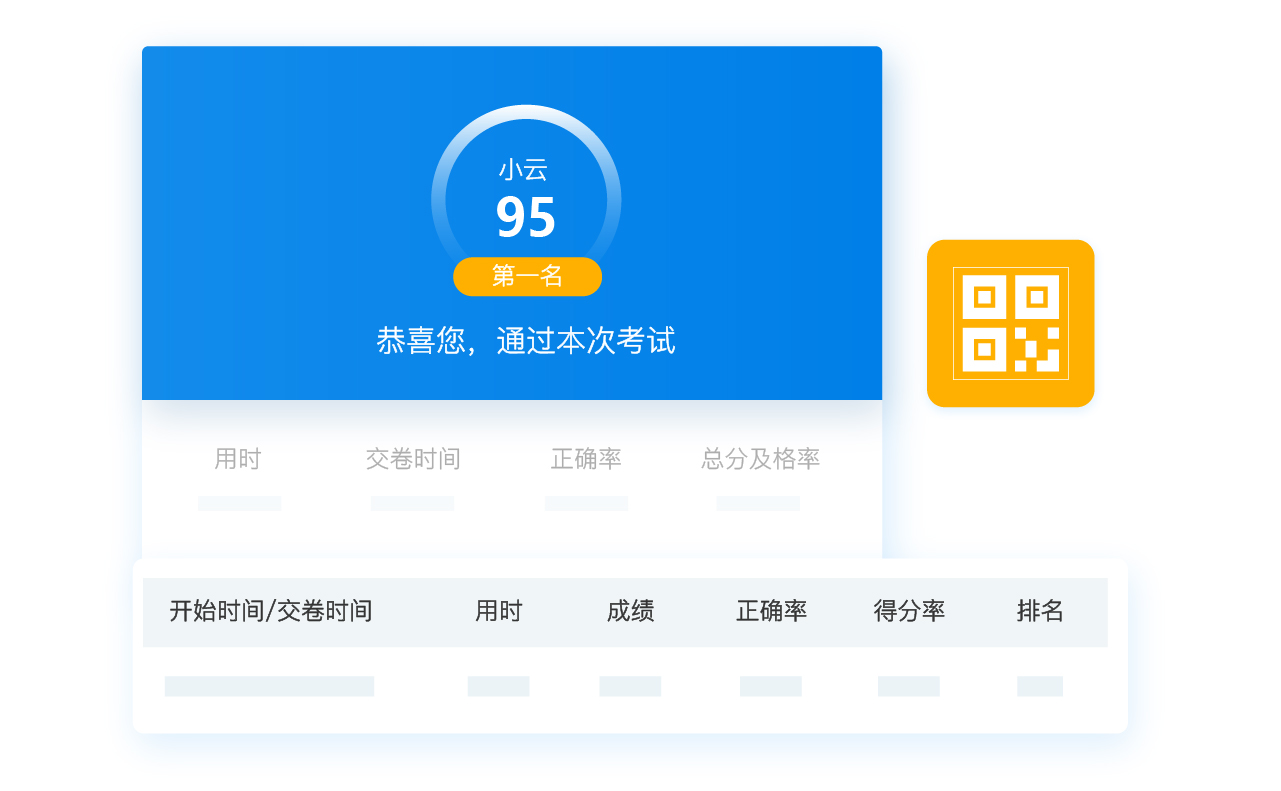The height and width of the screenshot is (791, 1281).
Task: Click the name 小云 inside the score circle
Action: (523, 170)
